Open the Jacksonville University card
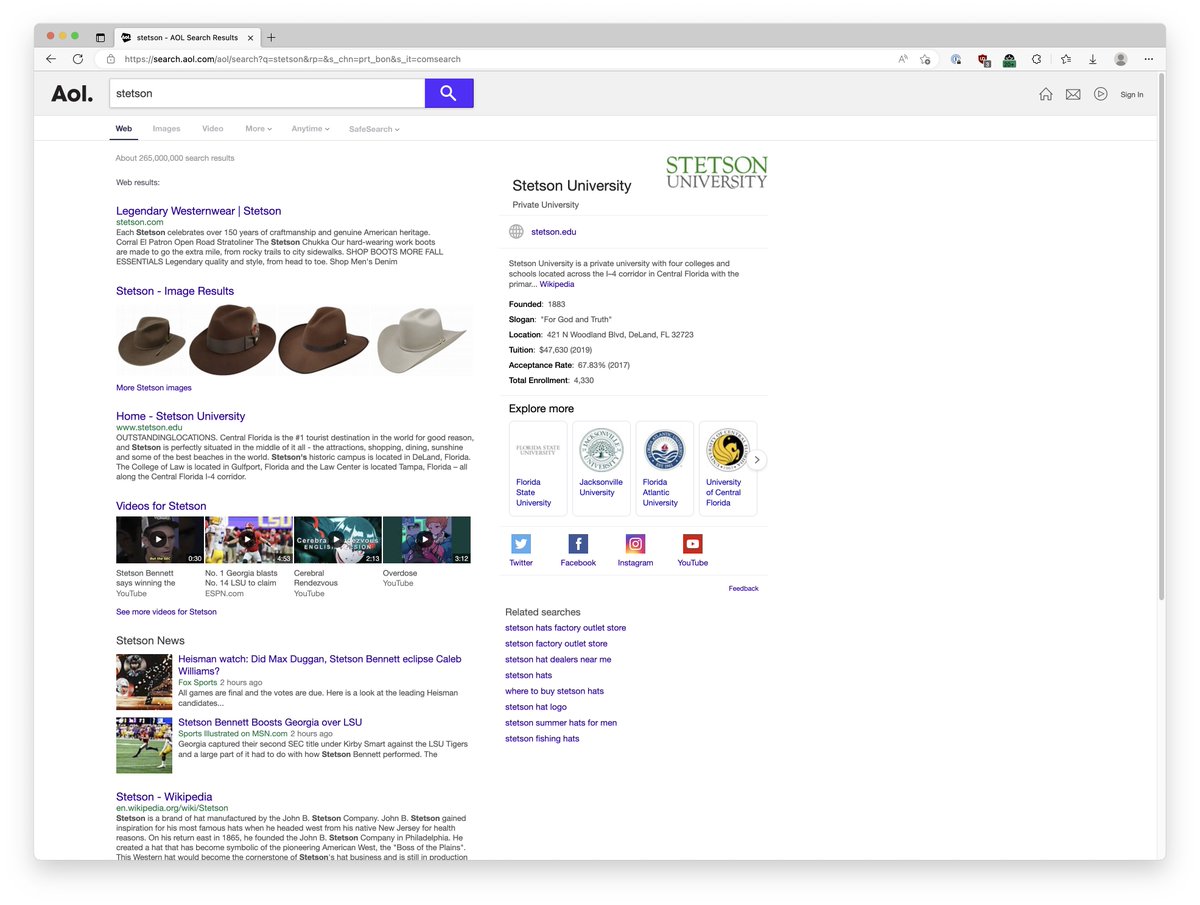Viewport: 1200px width, 905px height. coord(601,468)
